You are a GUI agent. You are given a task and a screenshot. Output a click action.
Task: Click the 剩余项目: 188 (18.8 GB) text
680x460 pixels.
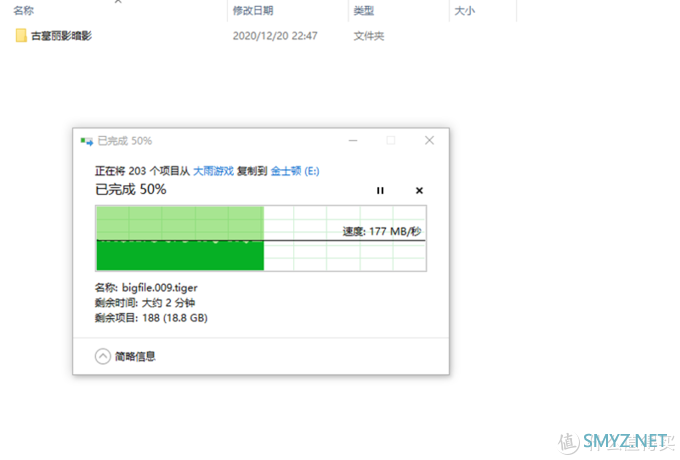[151, 318]
